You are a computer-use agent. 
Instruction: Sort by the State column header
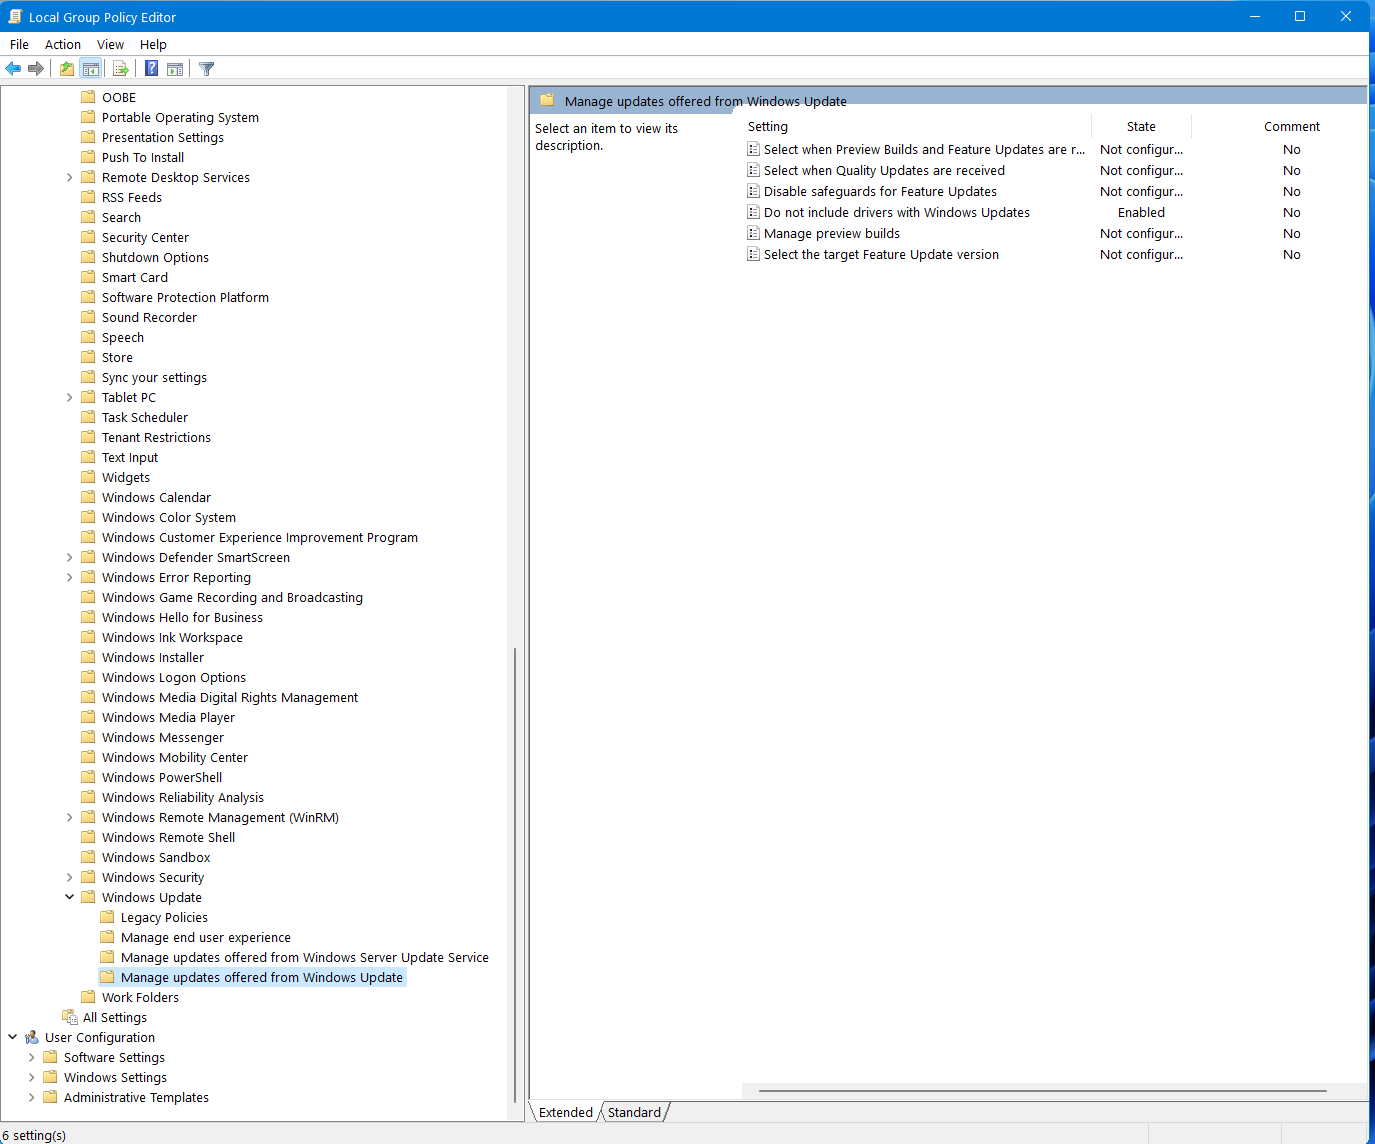1141,126
